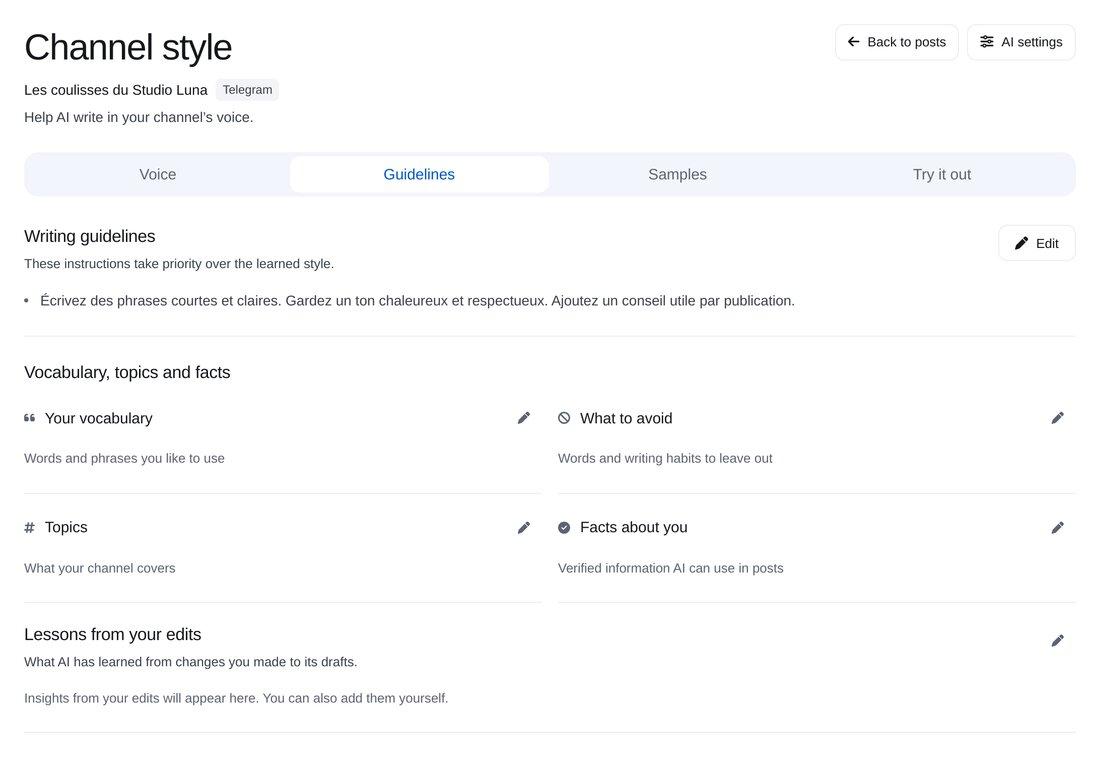This screenshot has width=1100, height=757.
Task: Go Back to posts
Action: pyautogui.click(x=897, y=42)
